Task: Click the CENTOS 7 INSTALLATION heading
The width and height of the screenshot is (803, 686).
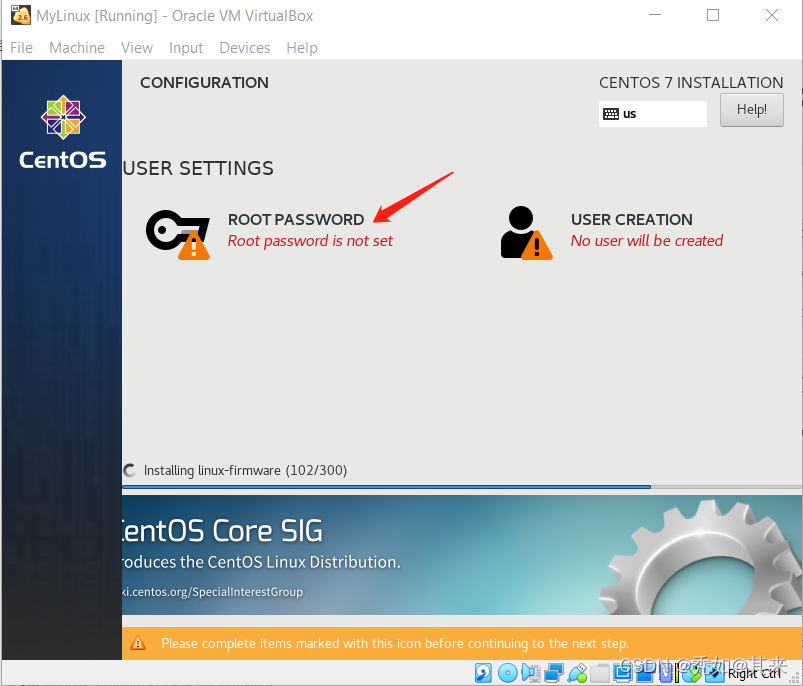Action: 691,82
